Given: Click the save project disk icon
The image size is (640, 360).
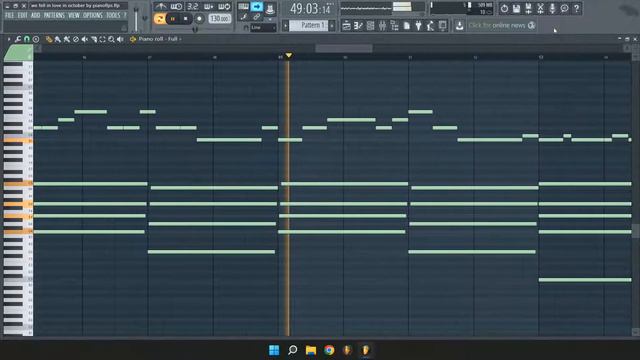Looking at the screenshot, I should [x=516, y=8].
